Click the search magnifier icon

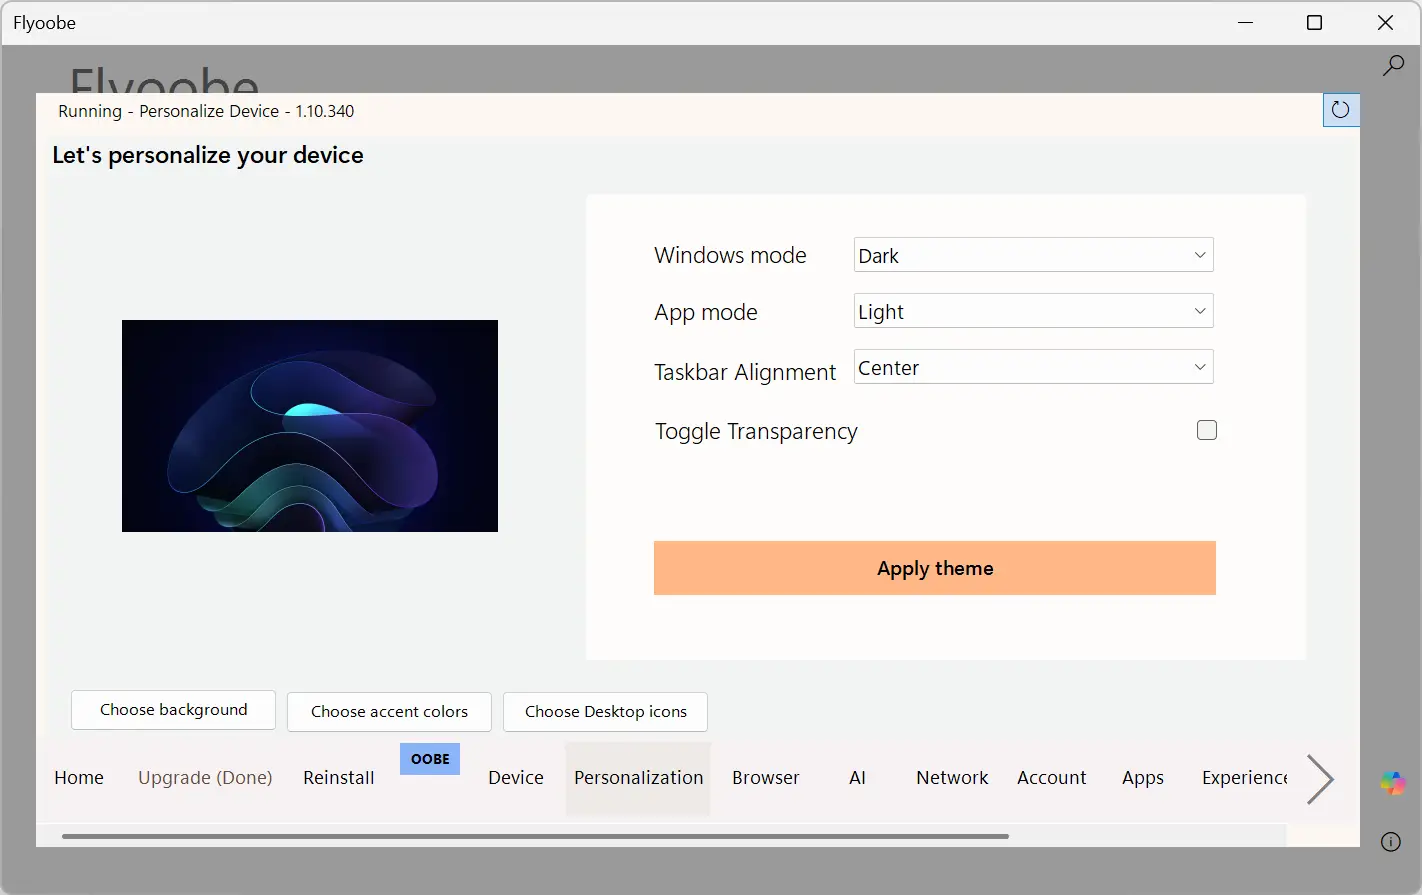tap(1392, 66)
